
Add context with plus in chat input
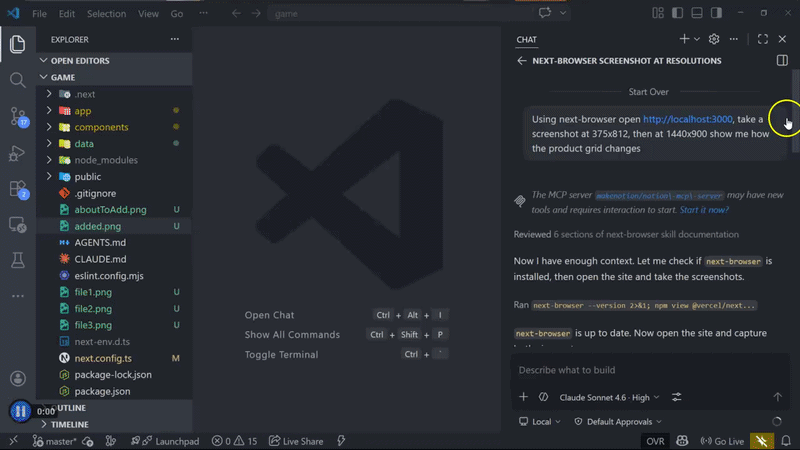(x=523, y=397)
